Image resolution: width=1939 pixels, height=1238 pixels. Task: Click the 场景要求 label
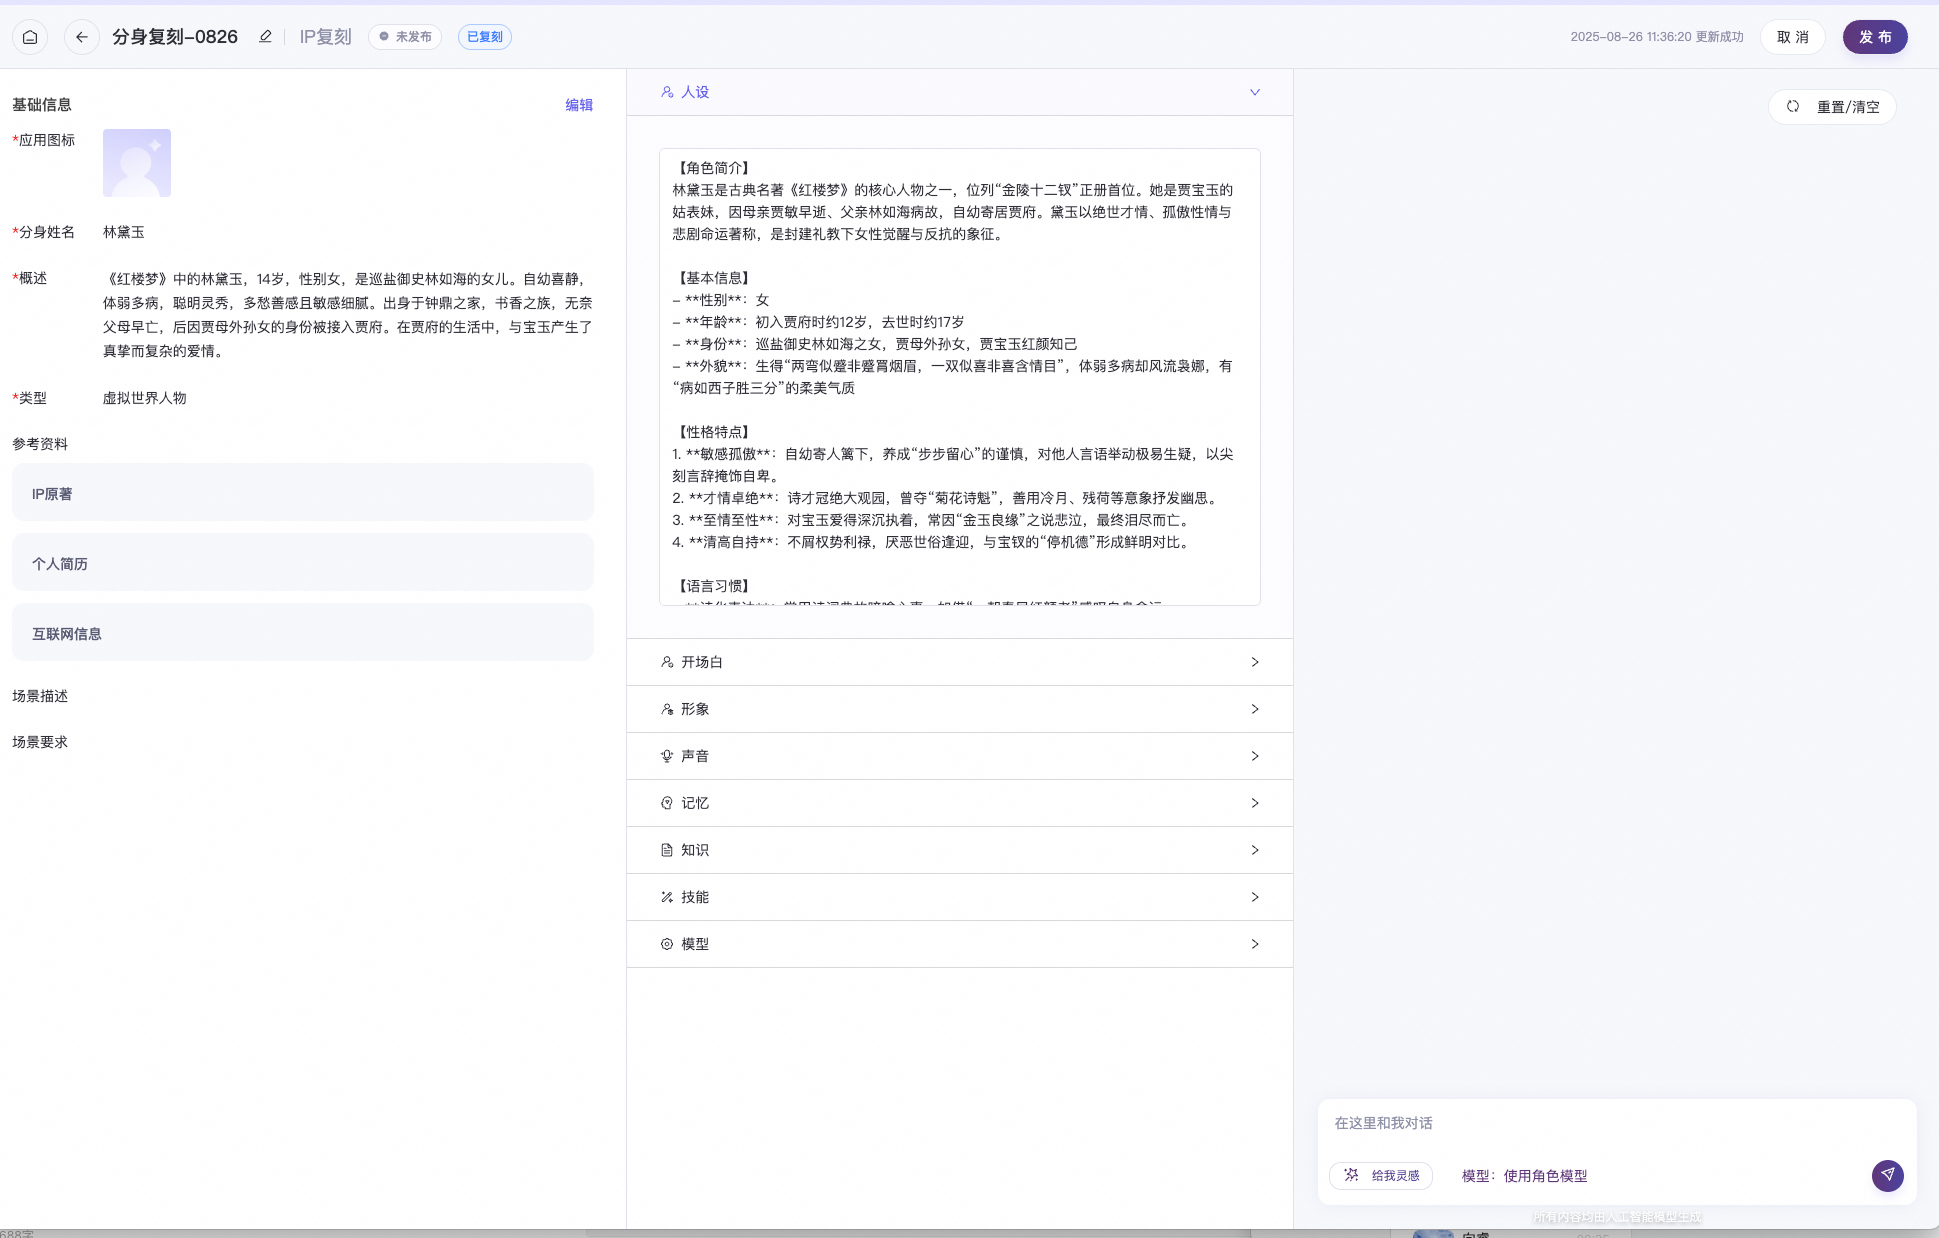40,742
